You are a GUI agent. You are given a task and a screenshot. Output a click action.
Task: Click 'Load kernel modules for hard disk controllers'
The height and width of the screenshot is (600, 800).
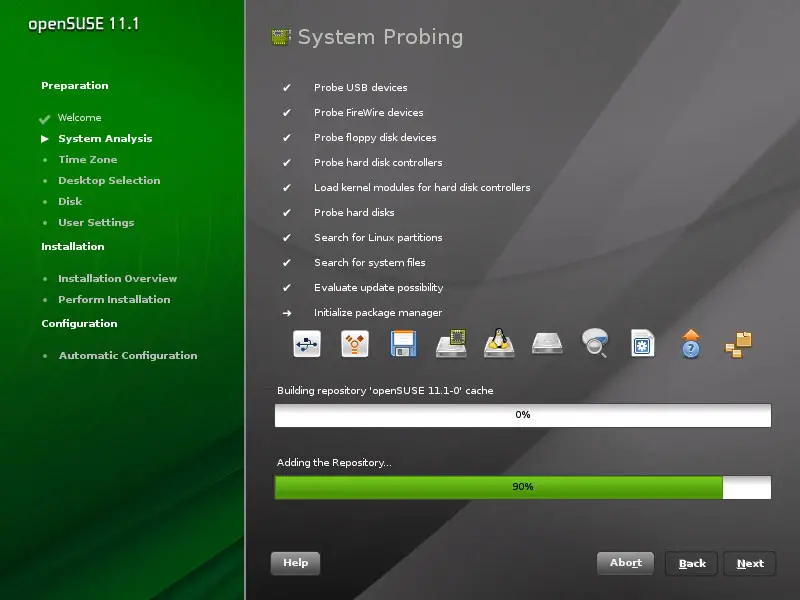tap(422, 188)
